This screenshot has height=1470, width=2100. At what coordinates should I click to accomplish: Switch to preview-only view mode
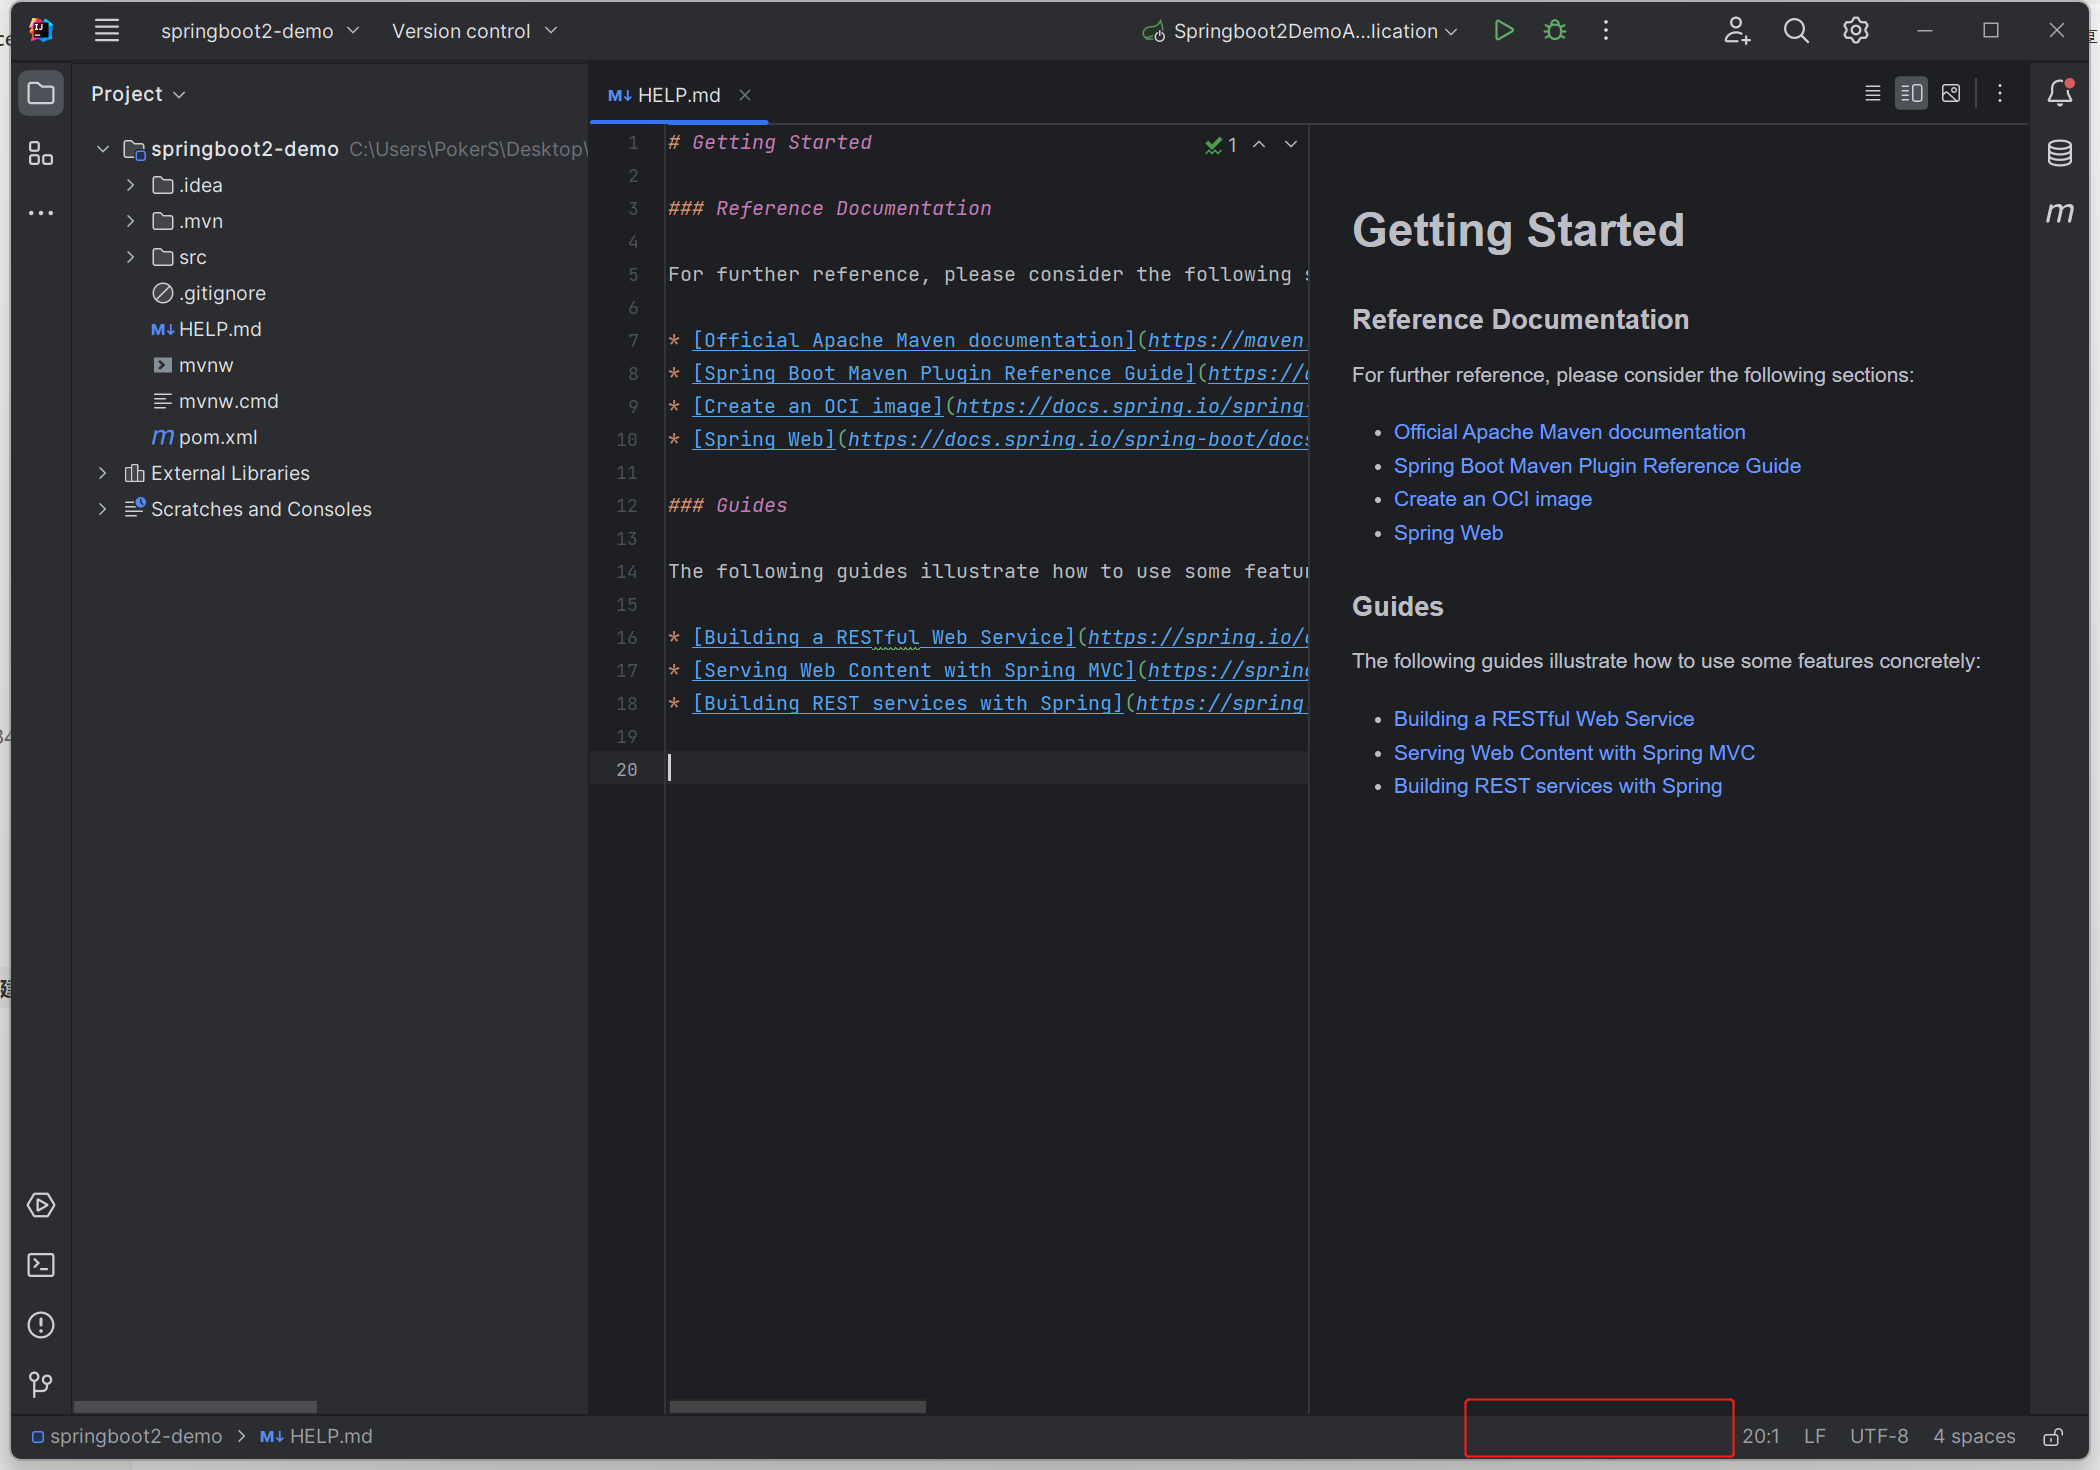coord(1951,93)
